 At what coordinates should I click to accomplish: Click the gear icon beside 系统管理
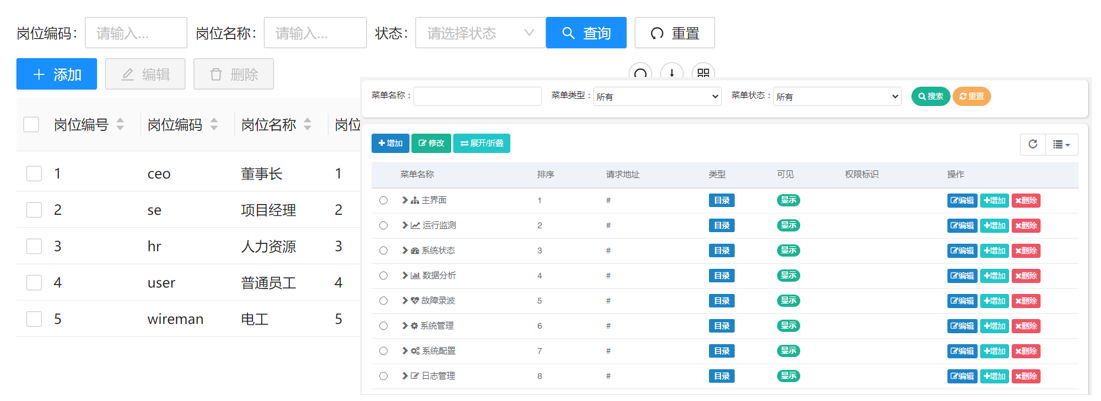pos(415,326)
